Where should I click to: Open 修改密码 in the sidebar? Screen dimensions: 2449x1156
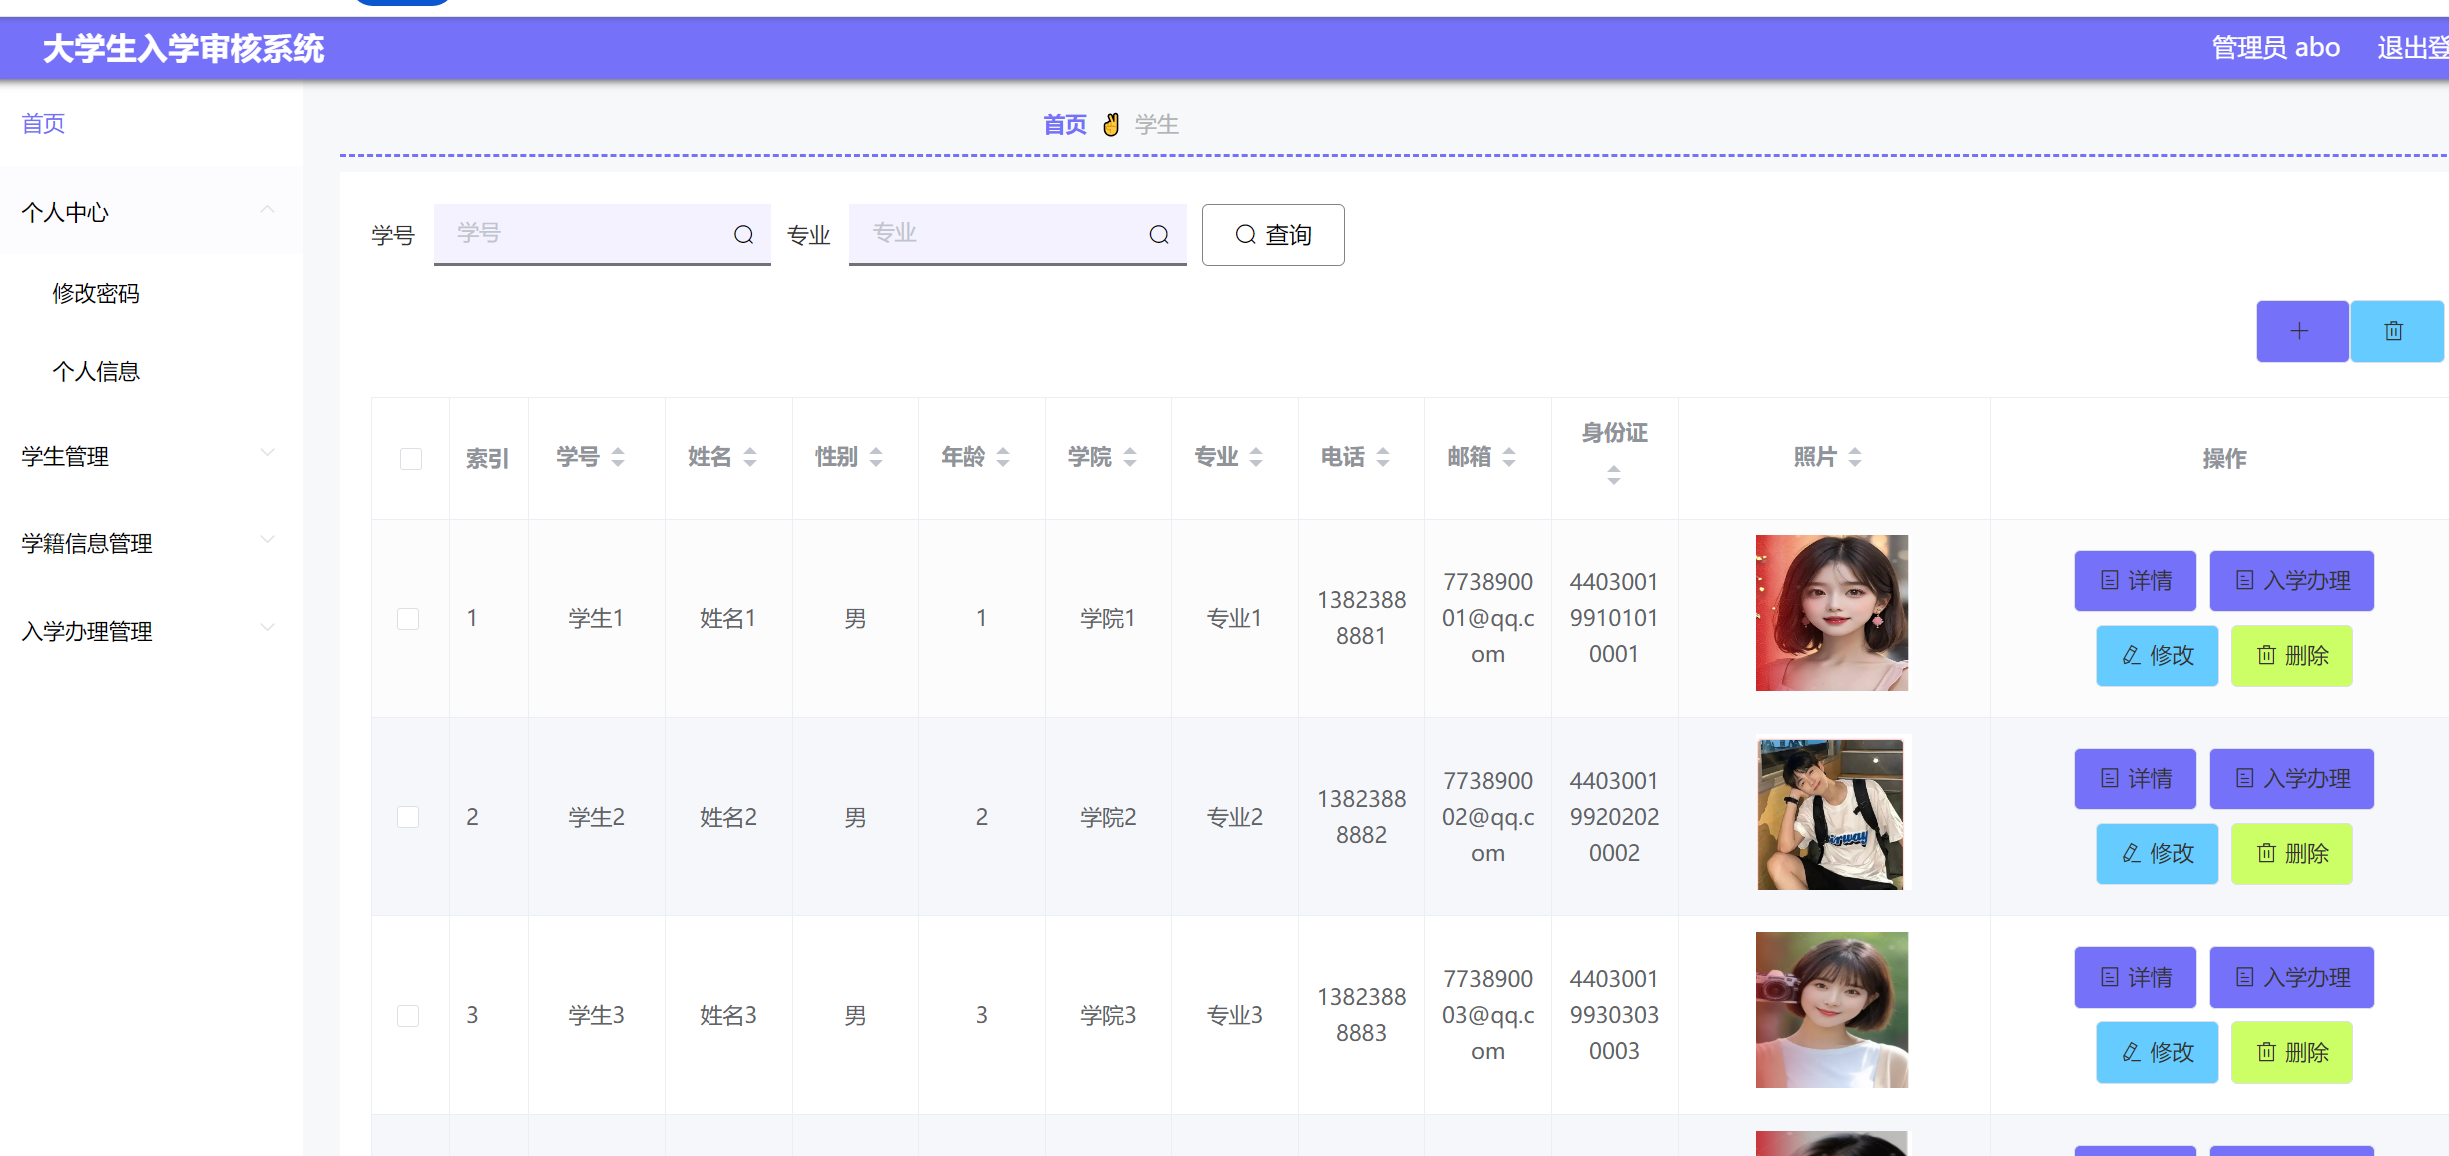(96, 293)
